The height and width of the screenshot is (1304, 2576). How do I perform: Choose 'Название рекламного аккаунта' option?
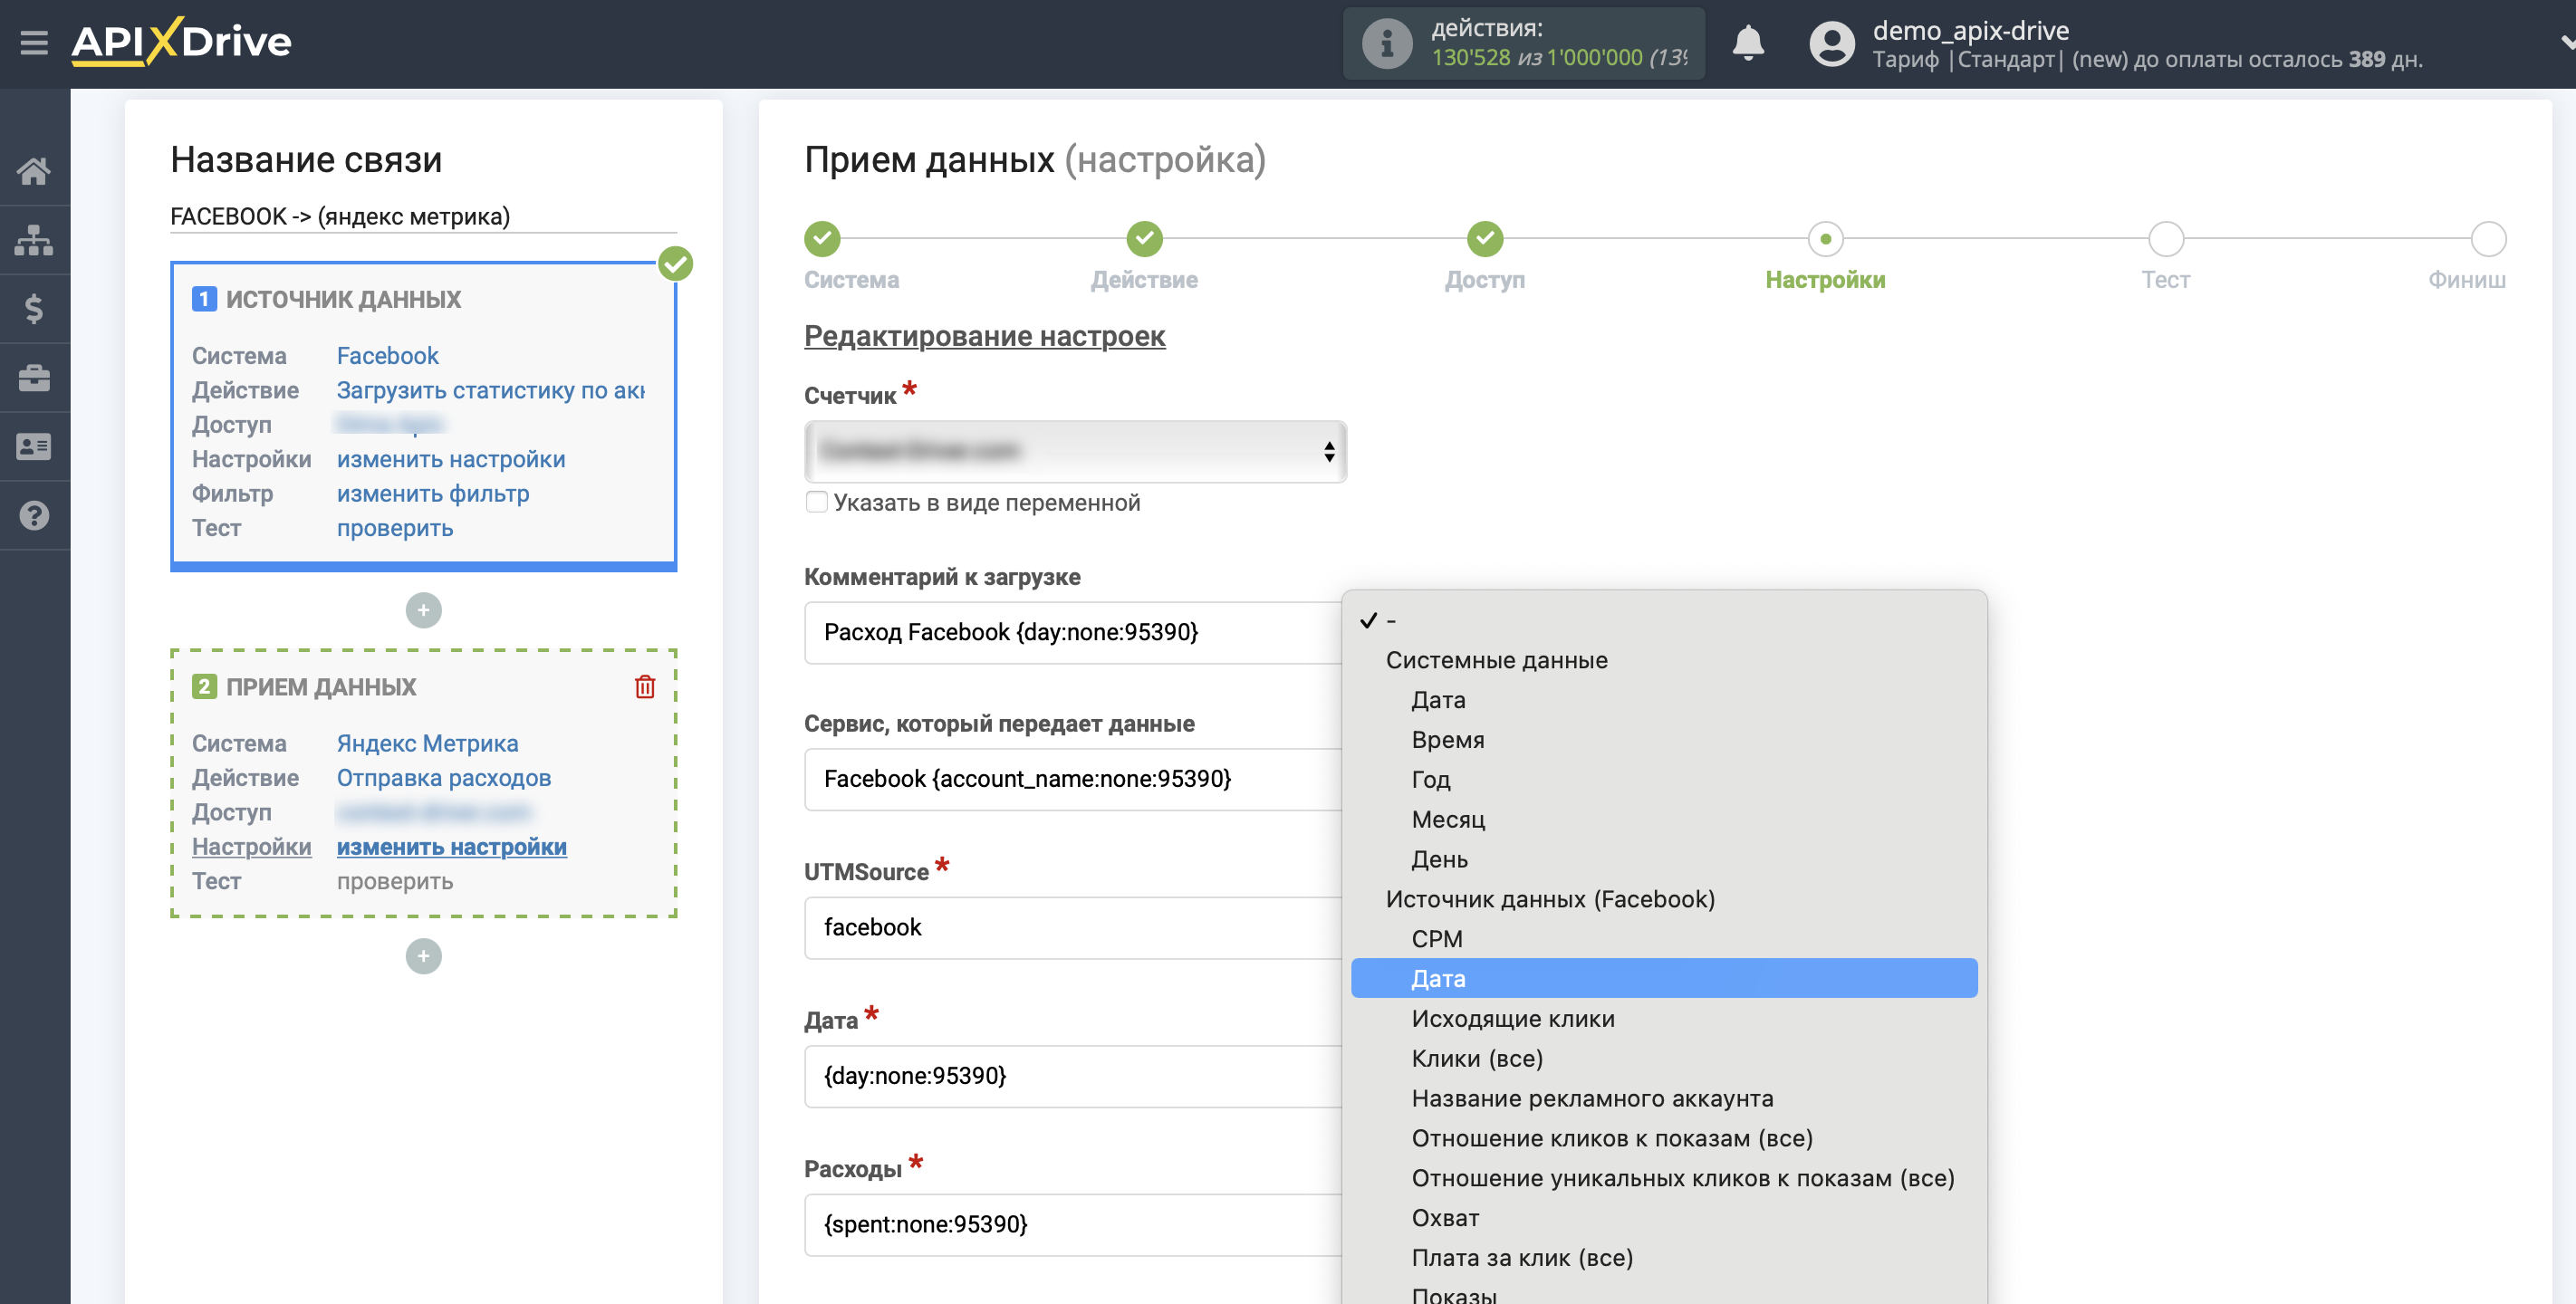[1664, 1099]
